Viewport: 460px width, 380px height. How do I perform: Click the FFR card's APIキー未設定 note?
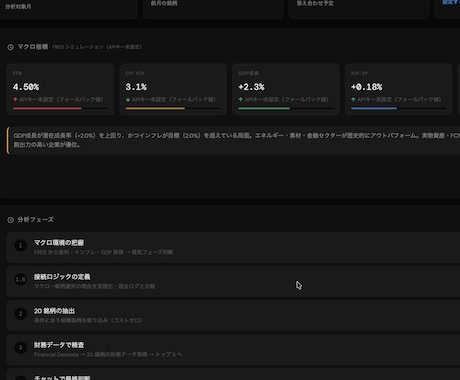[x=61, y=99]
